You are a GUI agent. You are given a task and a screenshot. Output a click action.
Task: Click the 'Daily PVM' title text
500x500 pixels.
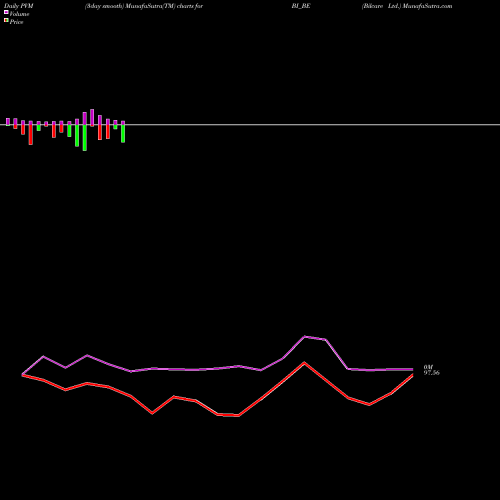tap(18, 6)
